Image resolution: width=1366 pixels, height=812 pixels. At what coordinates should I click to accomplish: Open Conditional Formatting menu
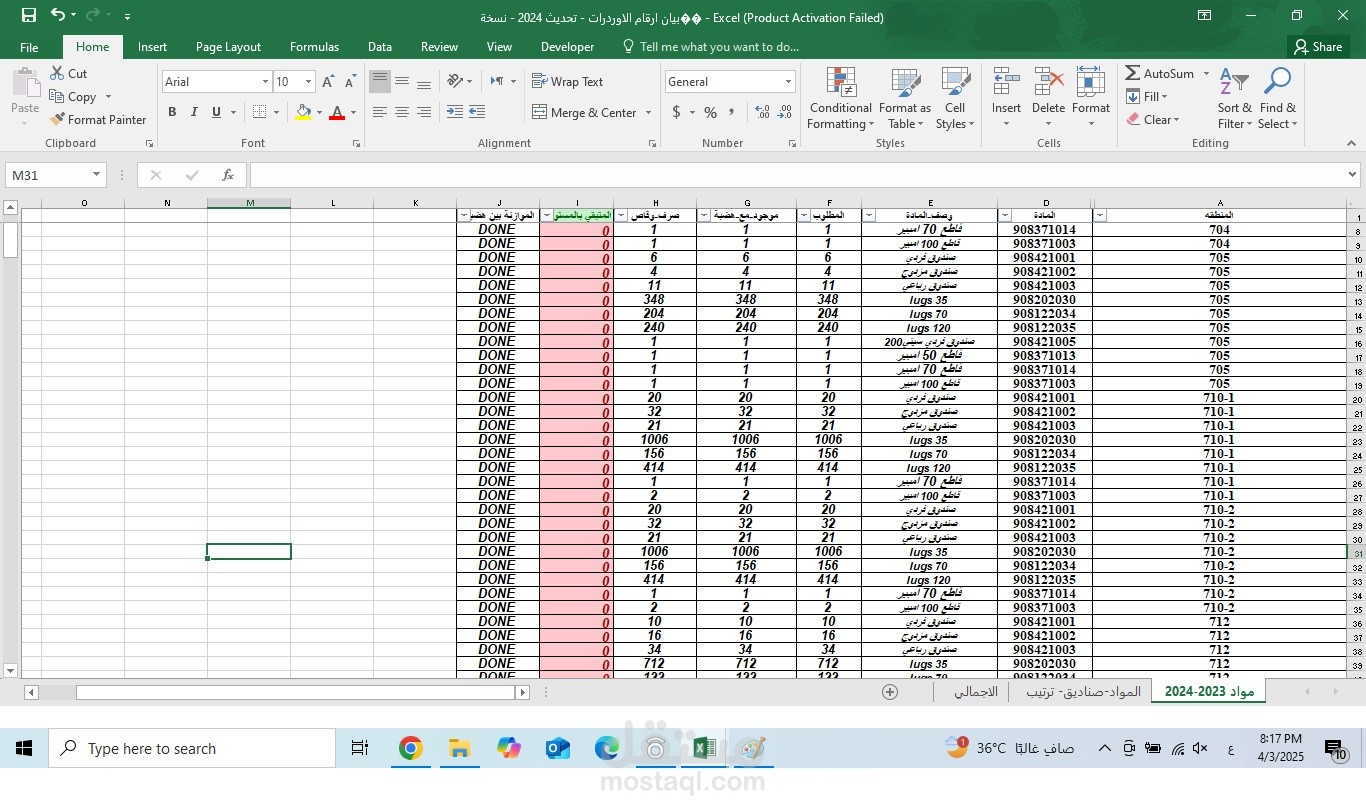[x=840, y=99]
